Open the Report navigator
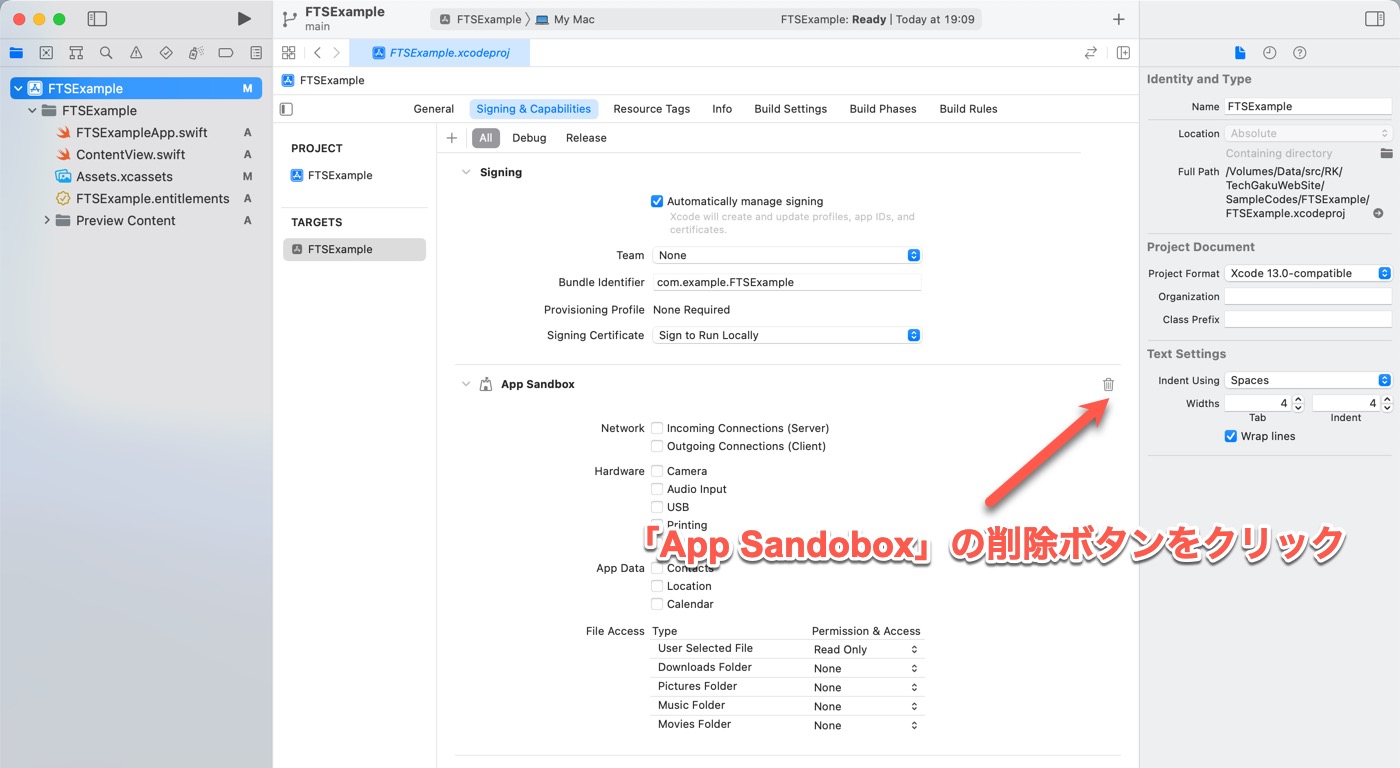Image resolution: width=1400 pixels, height=768 pixels. 256,53
